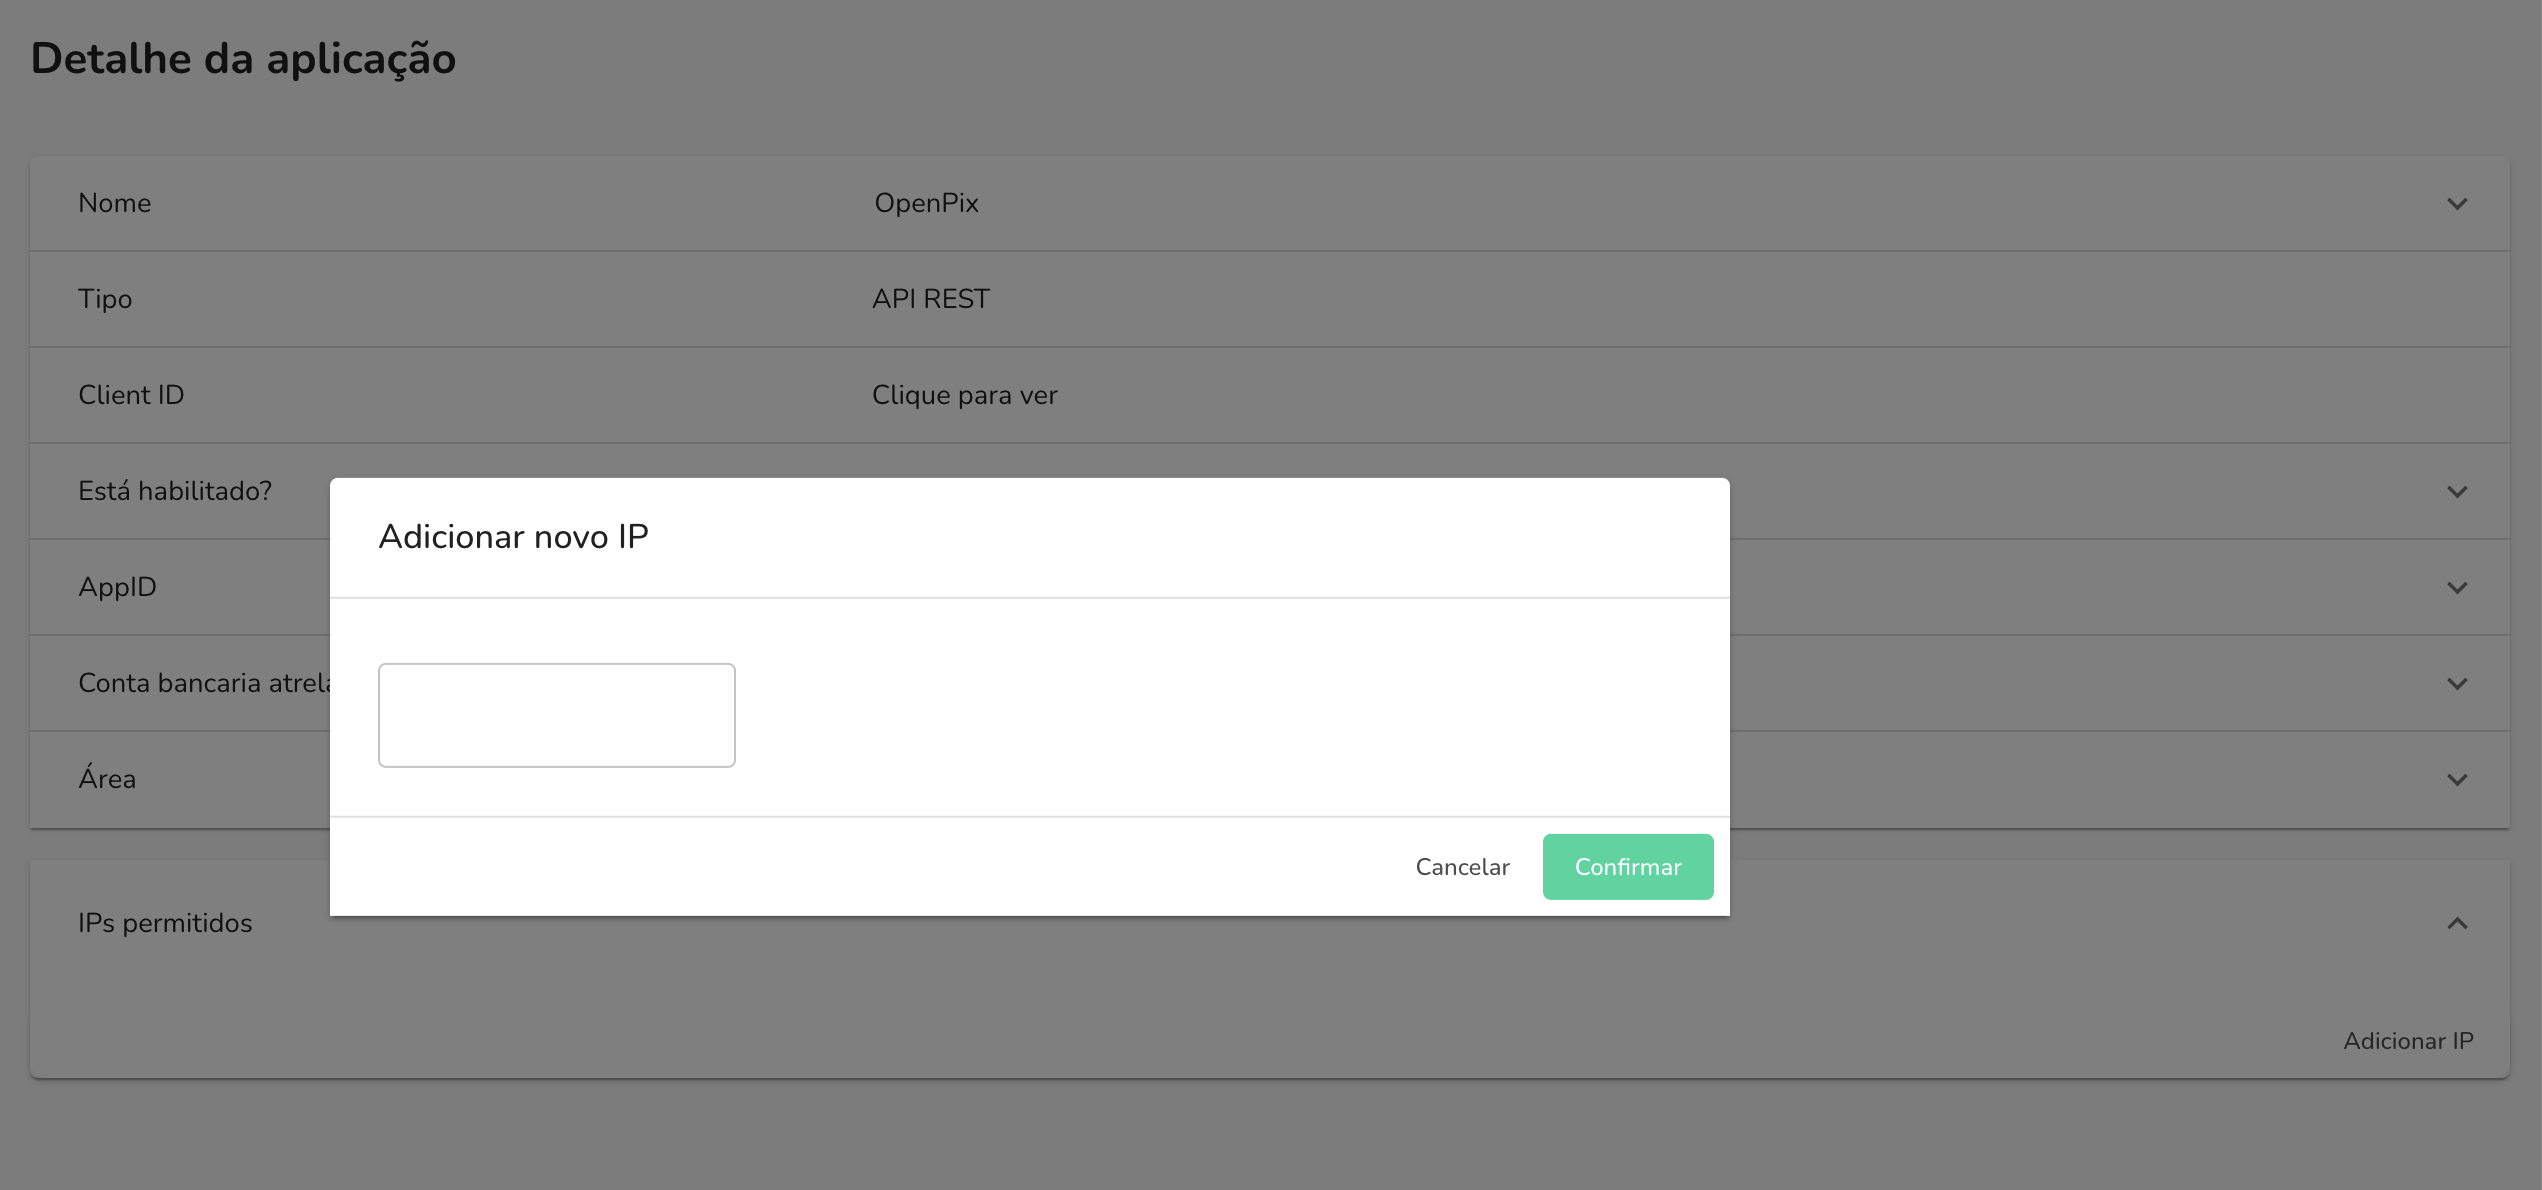Click the Adicionar novo IP dialog title
Image resolution: width=2542 pixels, height=1190 pixels.
tap(514, 535)
